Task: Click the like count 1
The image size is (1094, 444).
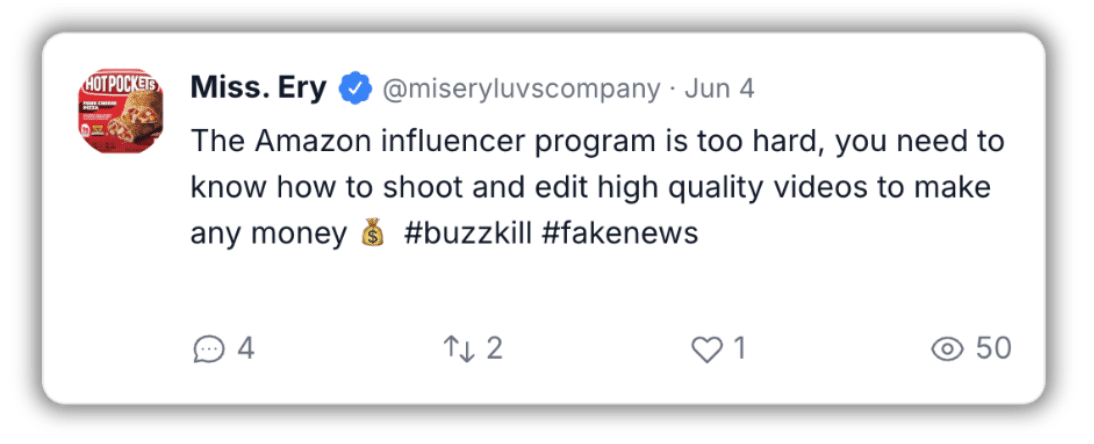Action: pyautogui.click(x=739, y=348)
